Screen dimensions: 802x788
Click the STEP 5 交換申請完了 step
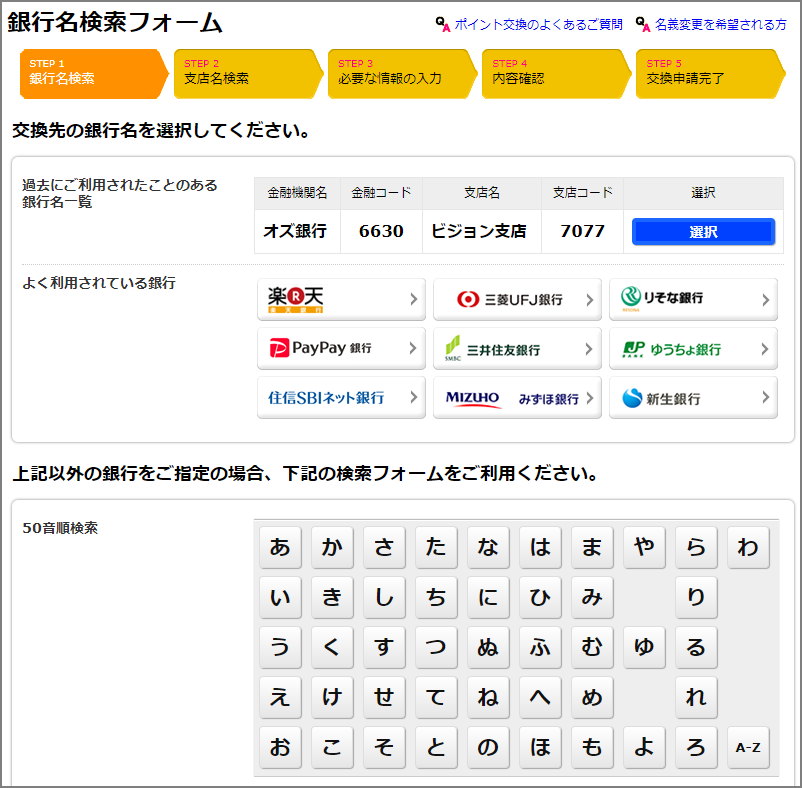point(710,74)
